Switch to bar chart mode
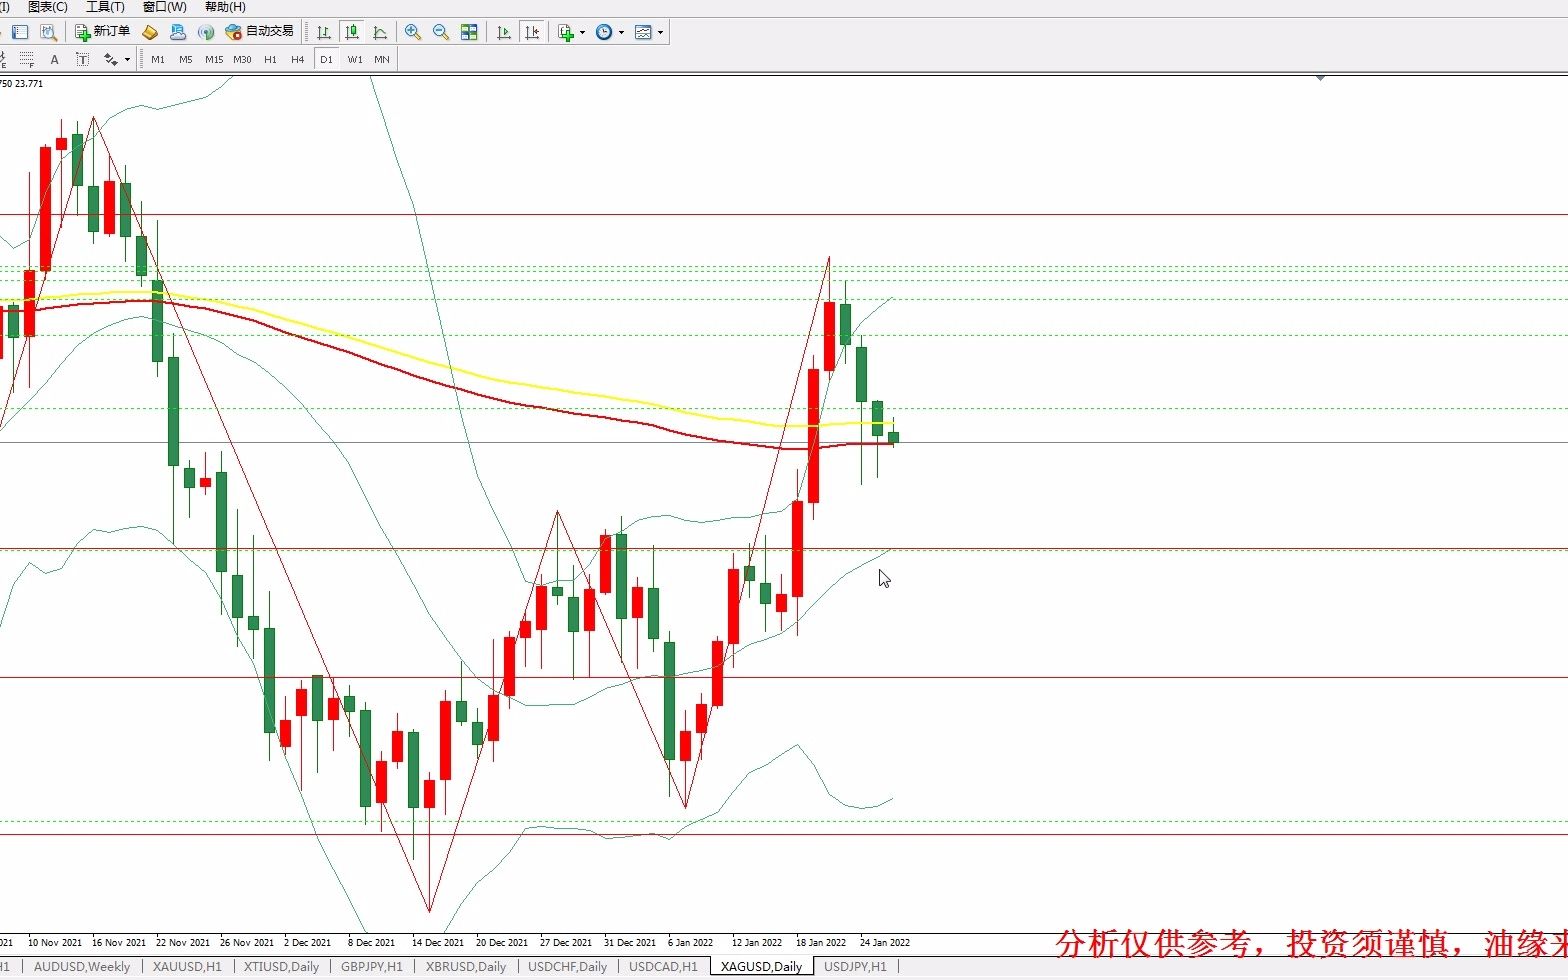This screenshot has height=980, width=1568. (324, 32)
